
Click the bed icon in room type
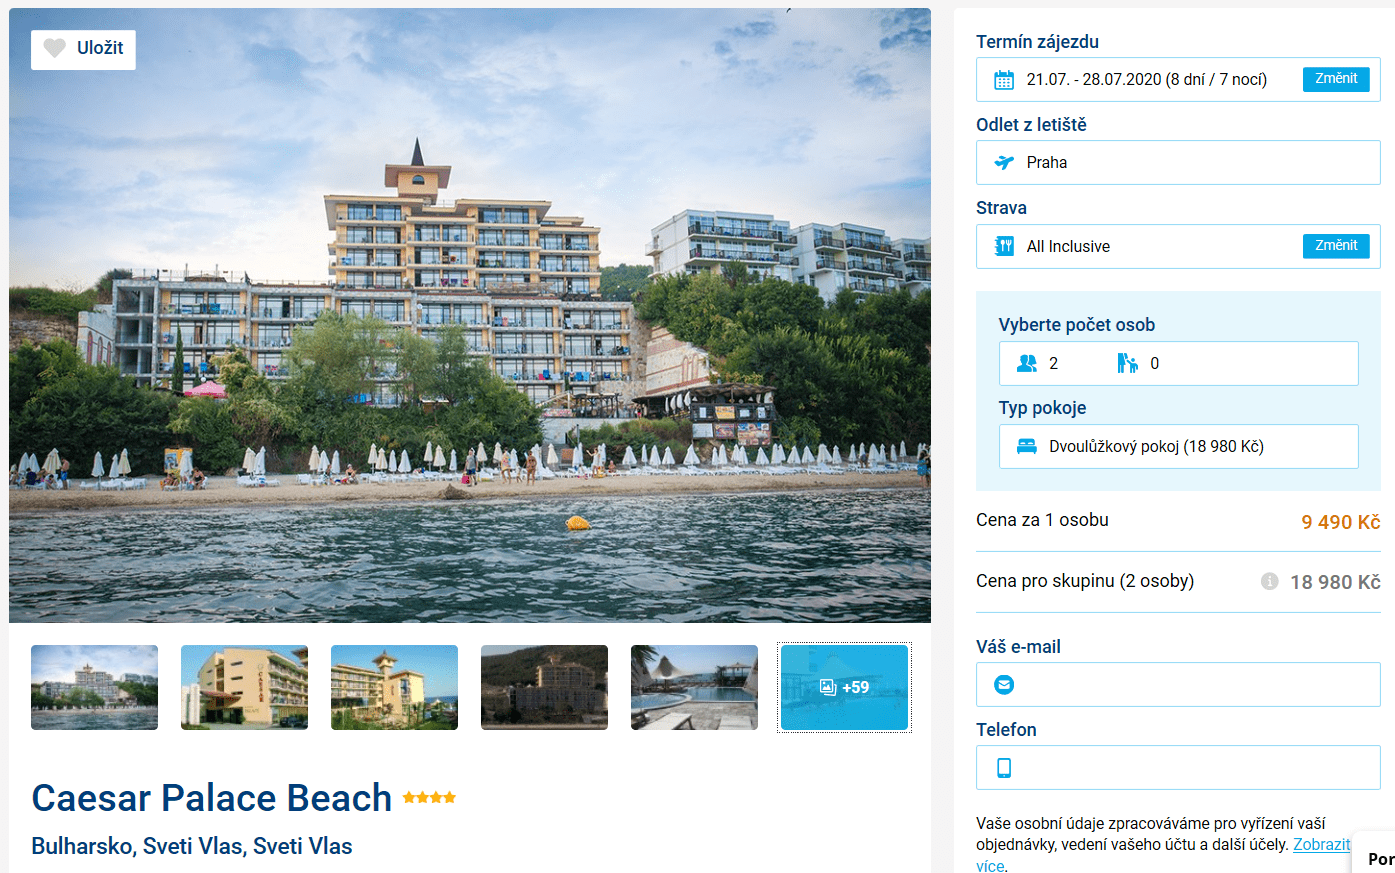point(1027,447)
